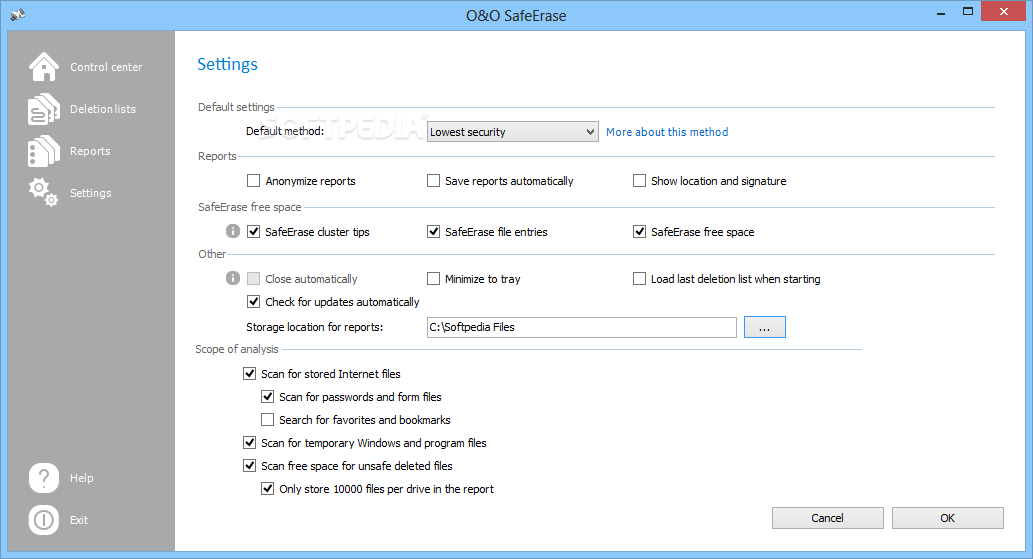
Task: Enable Minimize to tray option
Action: 433,279
